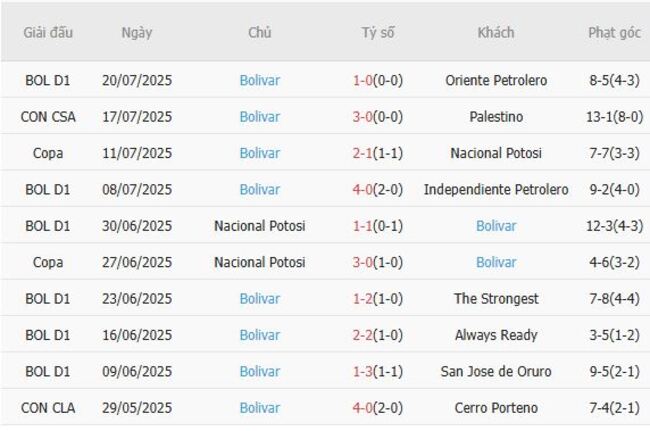Select the 13-1(8-0) corner kick statistic
The image size is (650, 431).
tap(614, 117)
